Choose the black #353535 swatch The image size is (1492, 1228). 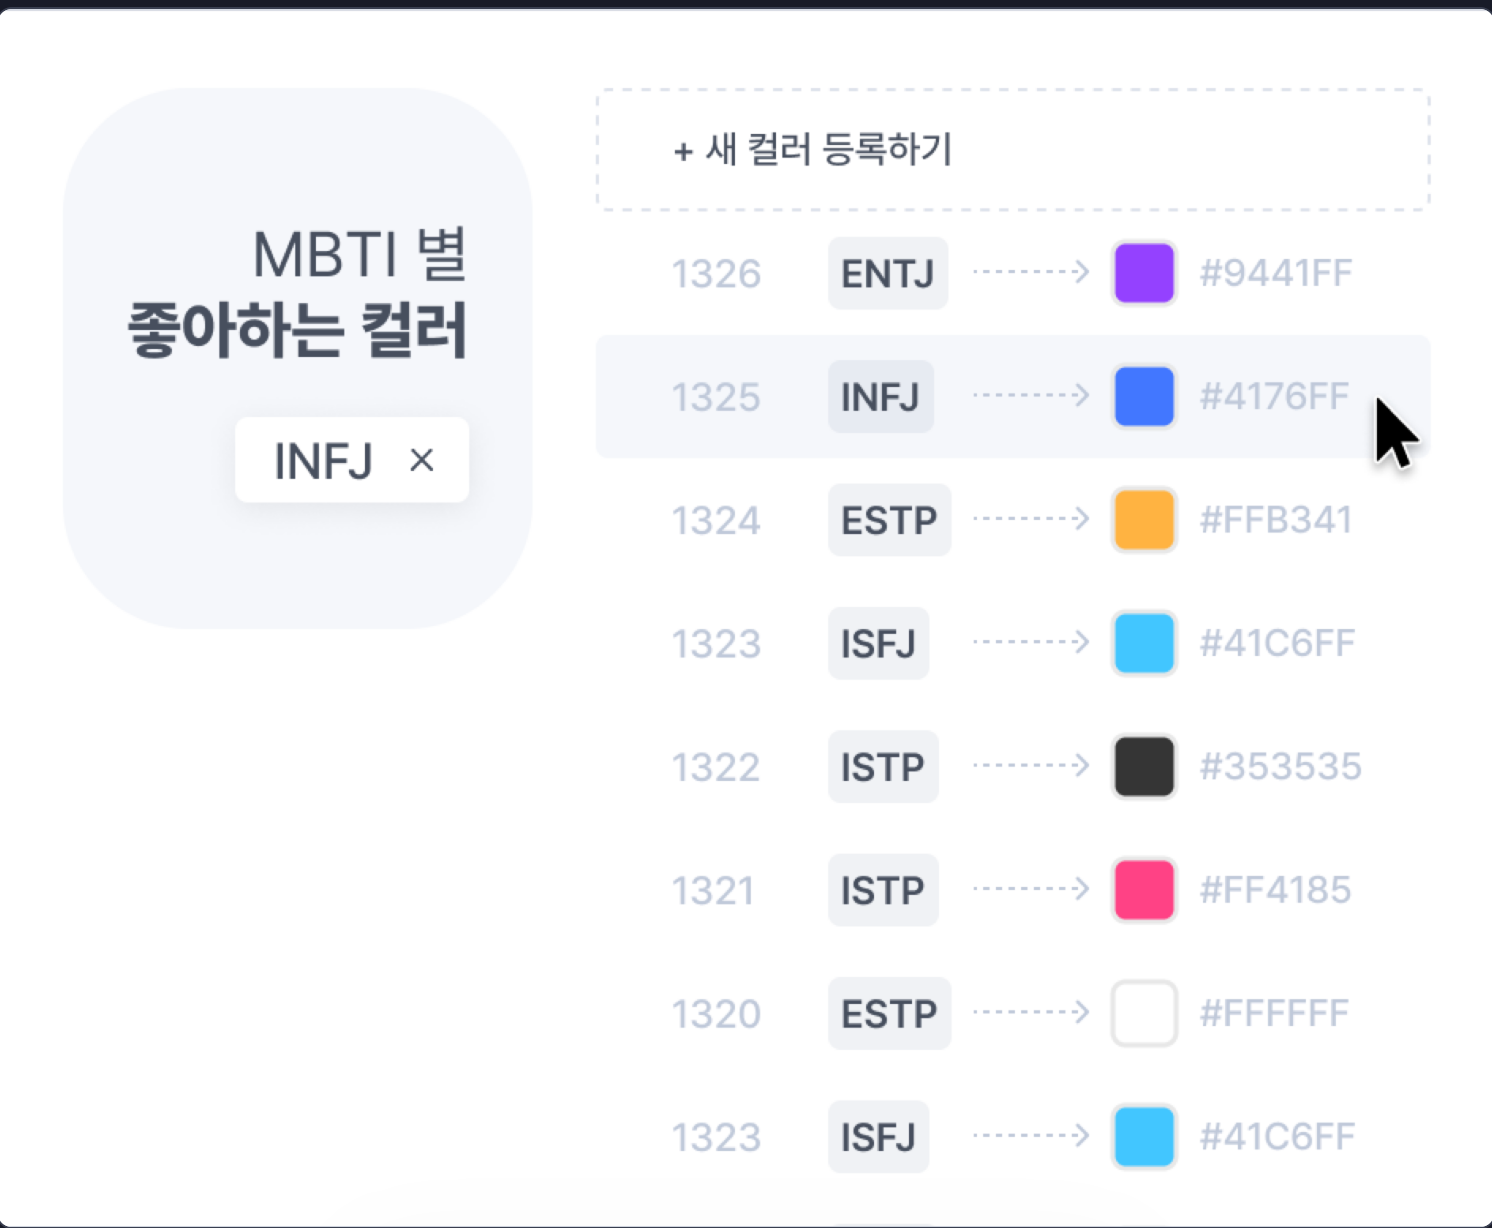[1144, 766]
